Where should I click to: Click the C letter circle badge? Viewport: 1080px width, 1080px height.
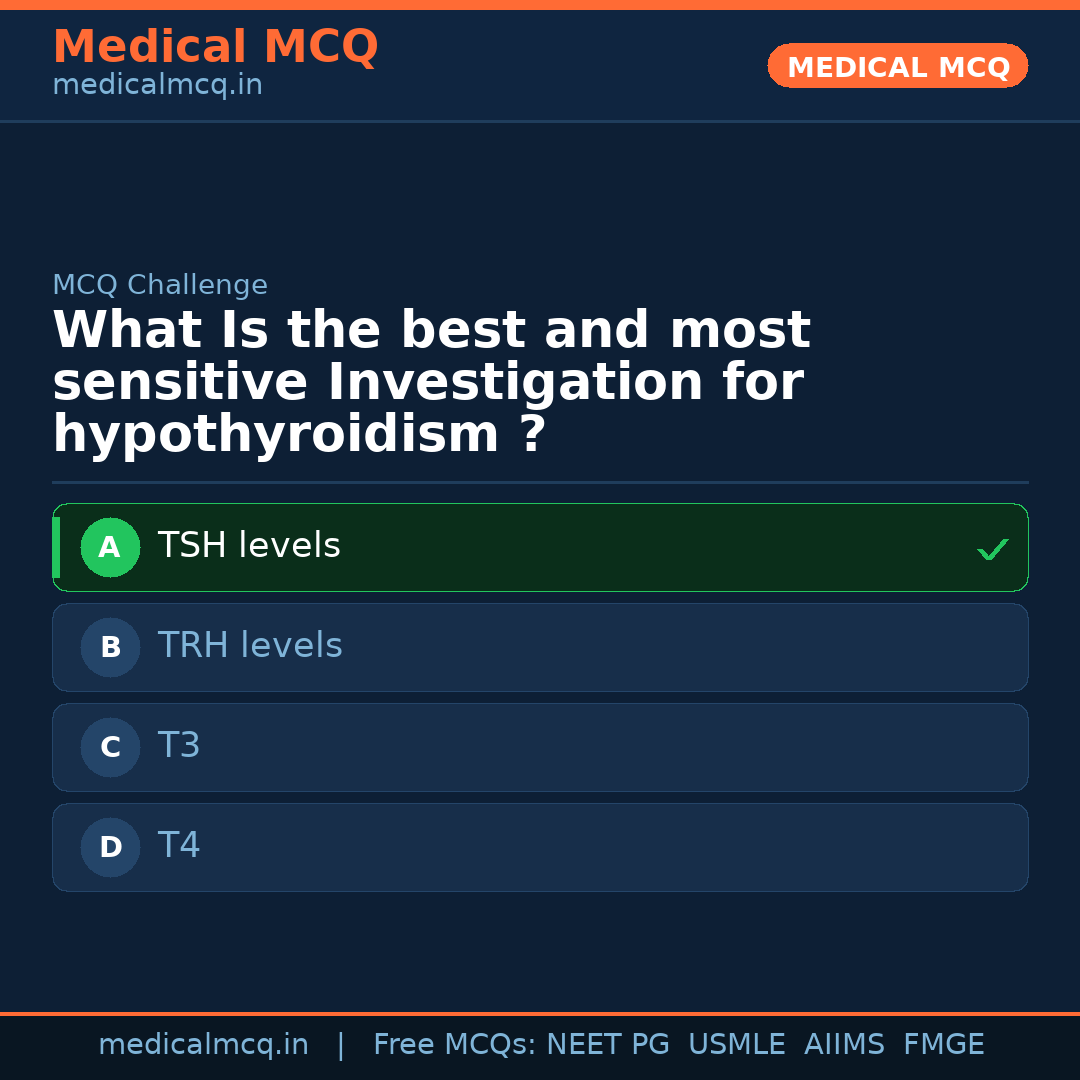[x=110, y=748]
